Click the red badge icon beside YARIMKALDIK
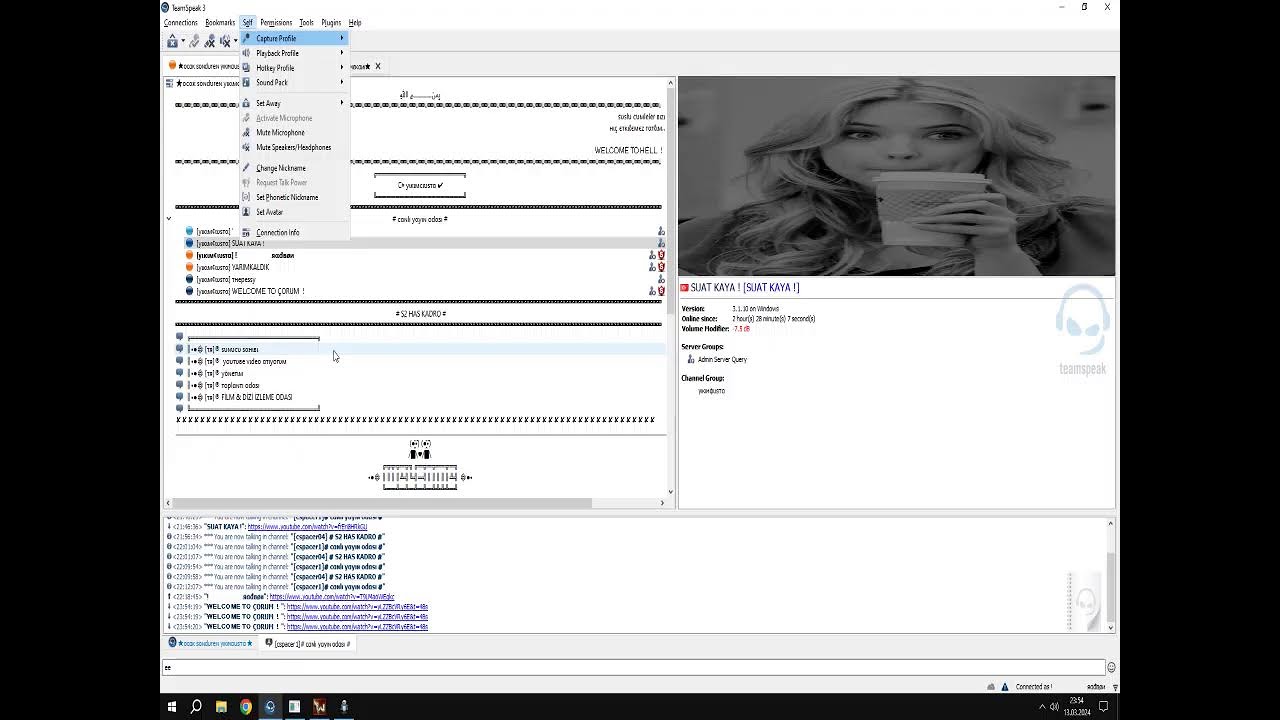The image size is (1280, 720). tap(661, 267)
